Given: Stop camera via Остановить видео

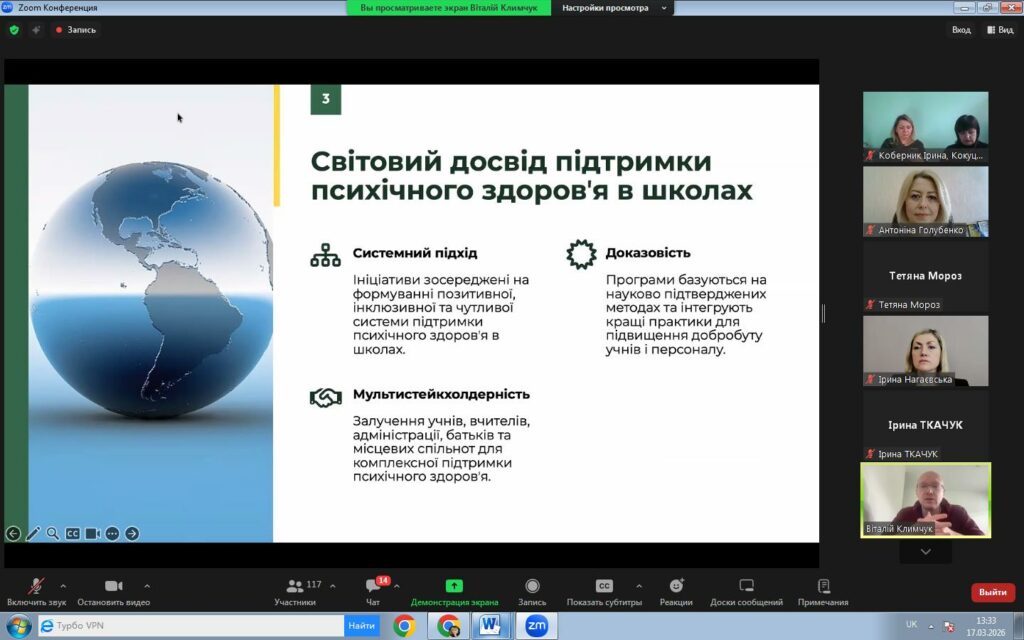Looking at the screenshot, I should point(113,590).
